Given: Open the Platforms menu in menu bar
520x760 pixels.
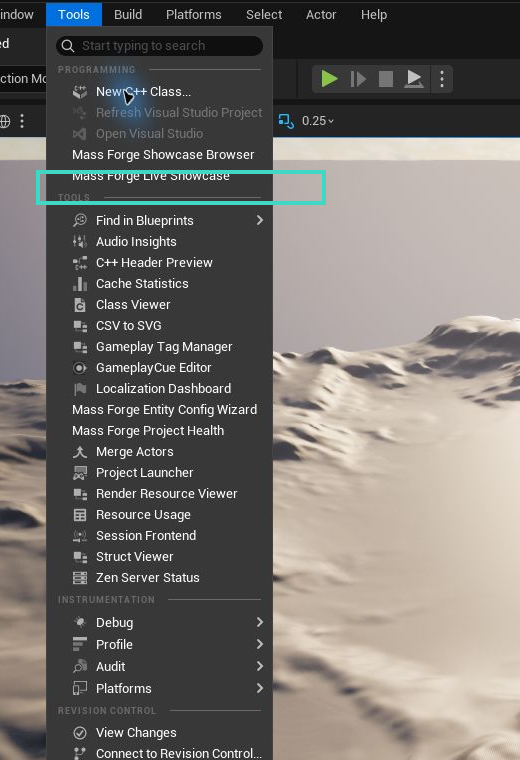Looking at the screenshot, I should coord(193,15).
